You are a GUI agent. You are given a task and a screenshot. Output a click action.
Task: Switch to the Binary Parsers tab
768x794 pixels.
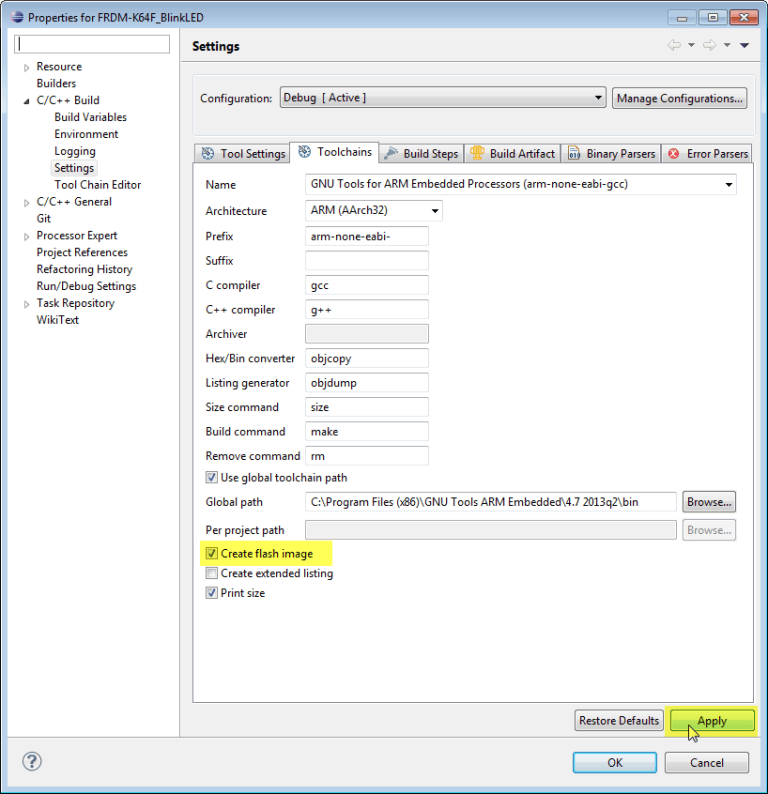coord(611,153)
